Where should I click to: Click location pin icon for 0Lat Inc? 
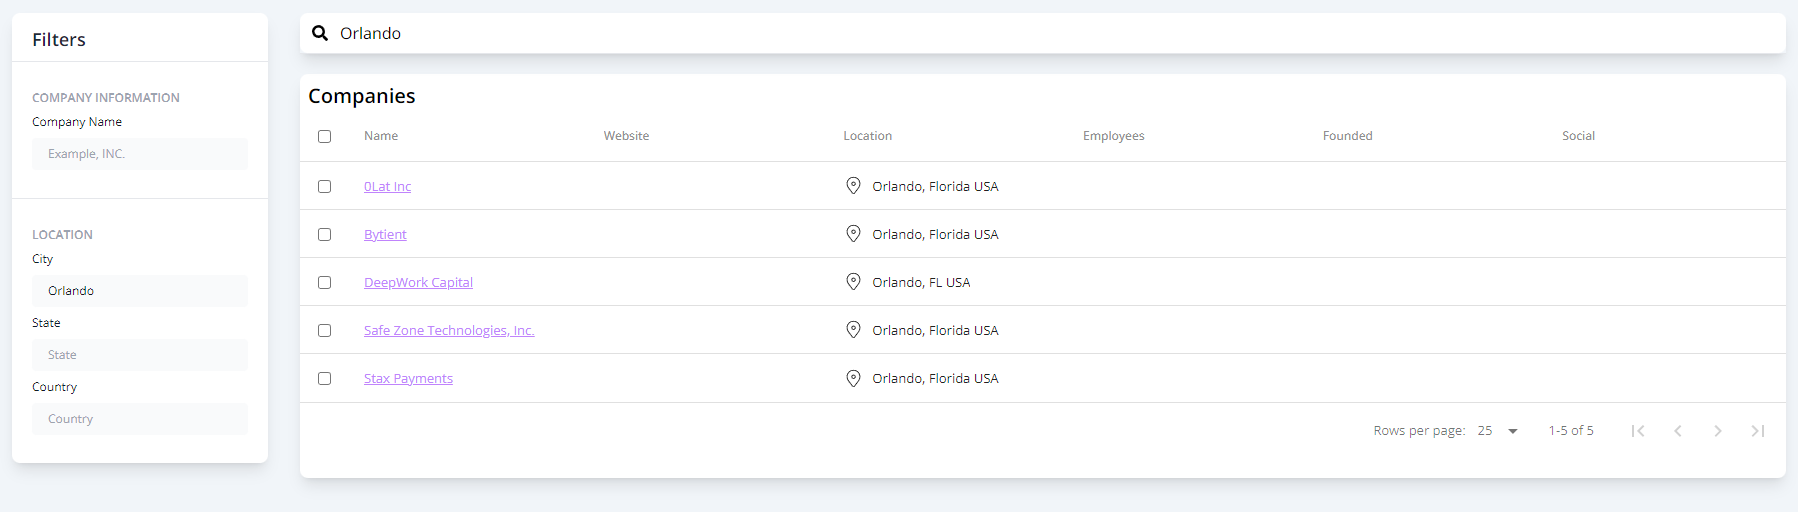(x=853, y=186)
